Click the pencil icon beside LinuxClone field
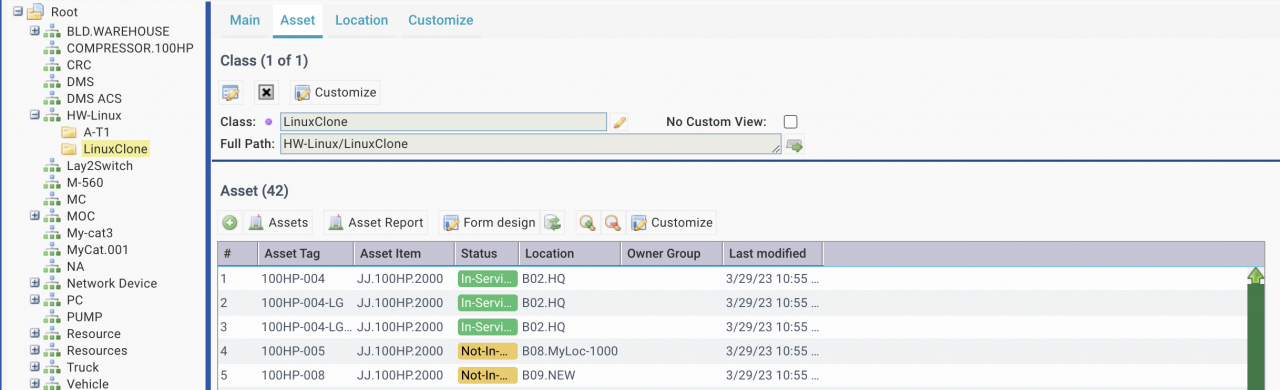Screen dimensions: 1280x390 click(x=620, y=122)
